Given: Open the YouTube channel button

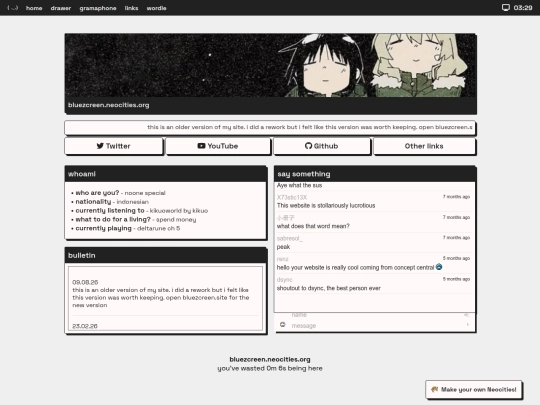Looking at the screenshot, I should click(218, 146).
